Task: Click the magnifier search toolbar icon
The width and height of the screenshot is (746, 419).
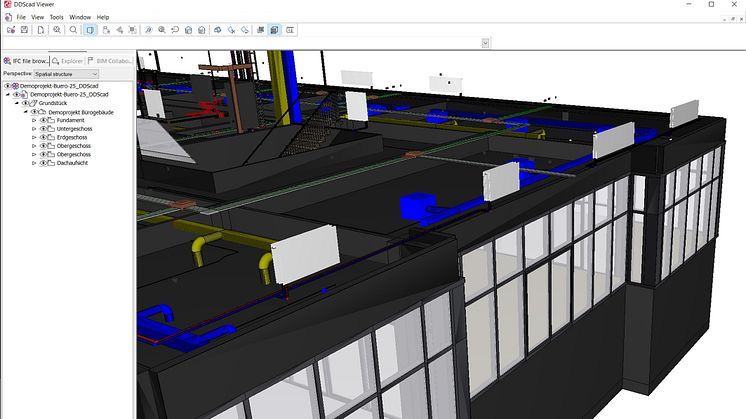Action: click(x=73, y=30)
